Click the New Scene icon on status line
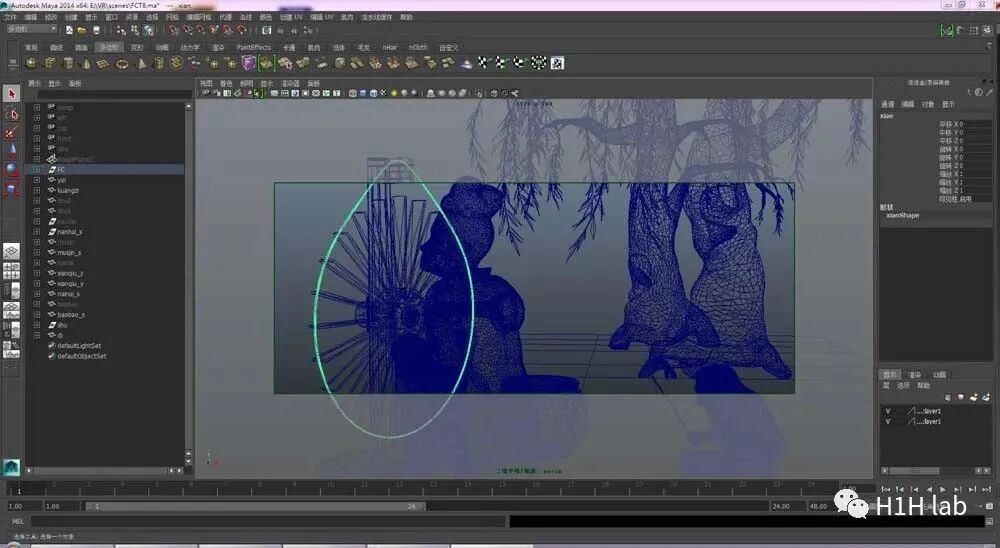Screen dimensions: 1000x548 pyautogui.click(x=69, y=30)
